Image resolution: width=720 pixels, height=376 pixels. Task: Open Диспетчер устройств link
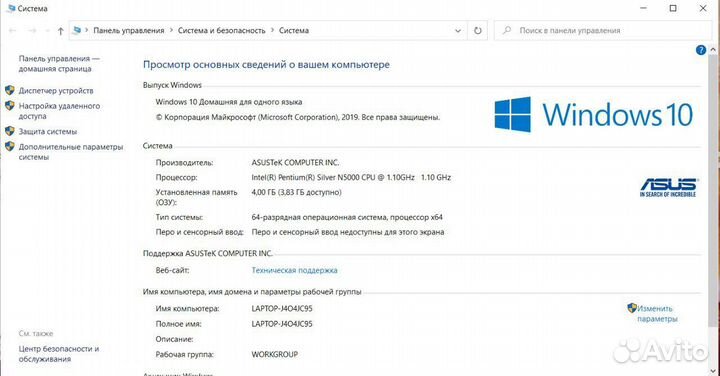[56, 91]
